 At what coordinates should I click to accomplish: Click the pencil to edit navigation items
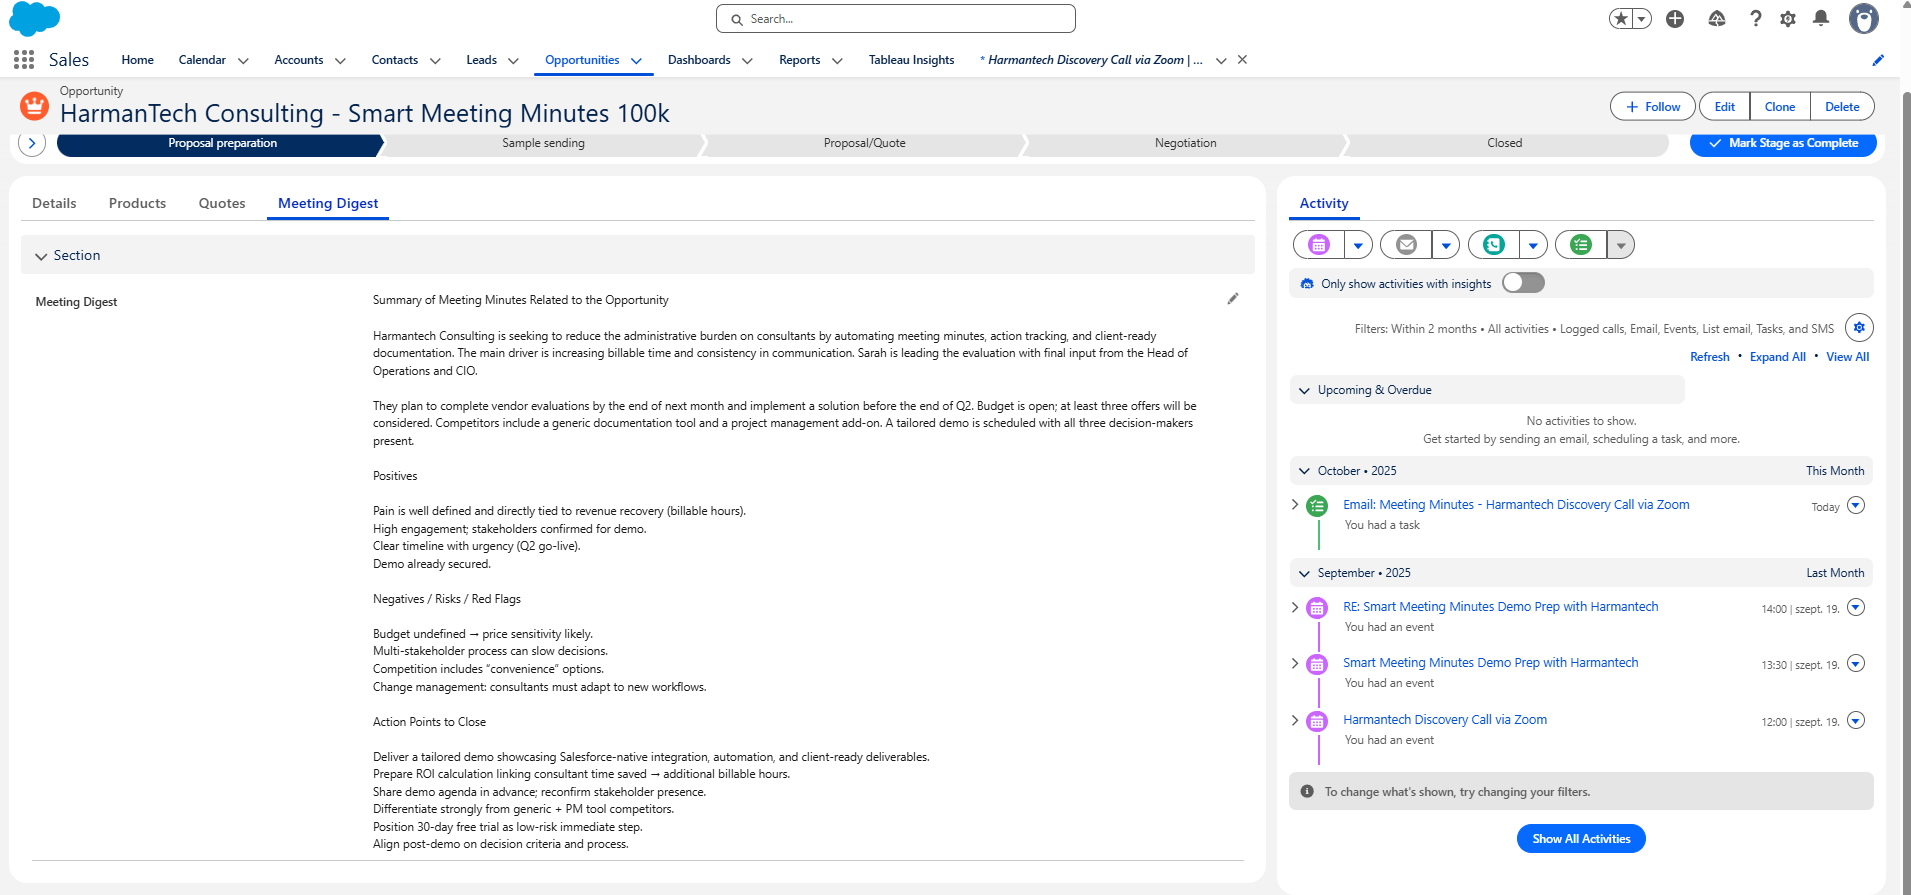[x=1878, y=60]
